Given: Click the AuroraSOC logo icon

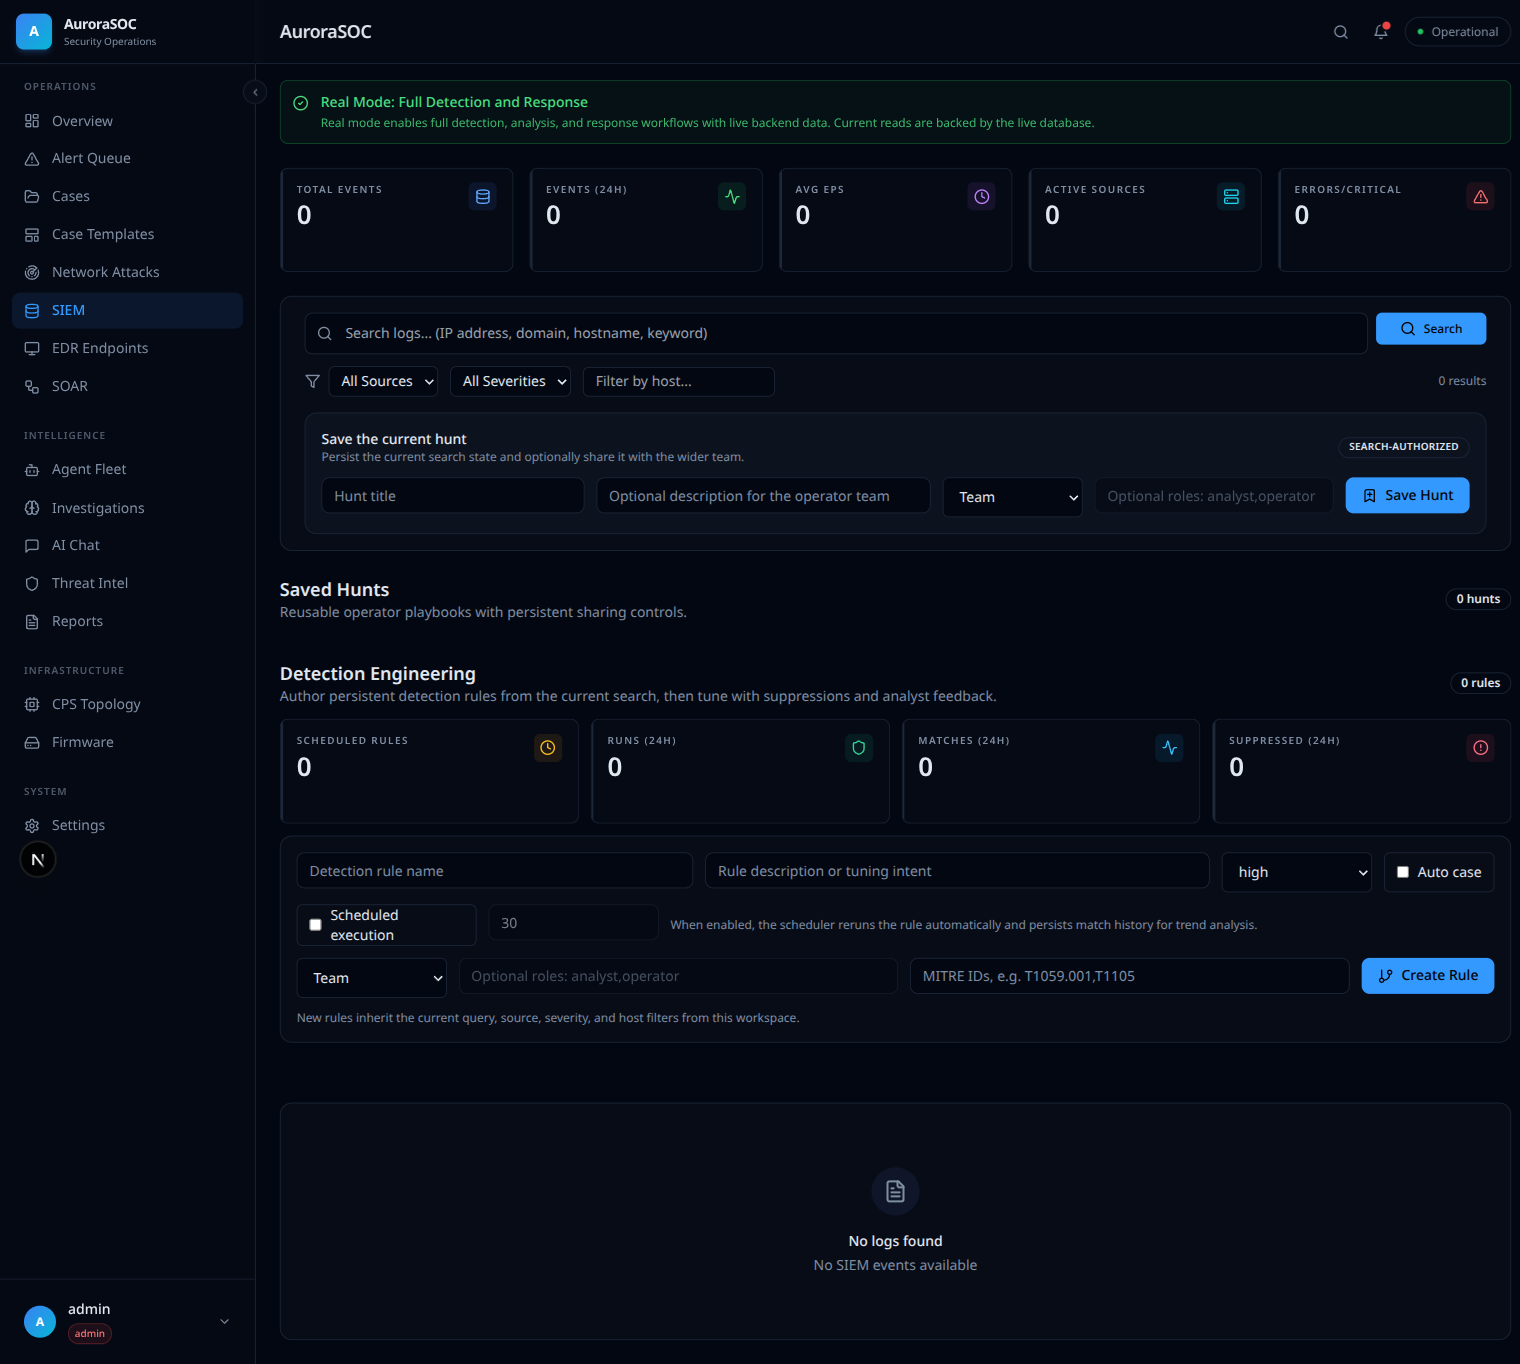Looking at the screenshot, I should coord(34,32).
